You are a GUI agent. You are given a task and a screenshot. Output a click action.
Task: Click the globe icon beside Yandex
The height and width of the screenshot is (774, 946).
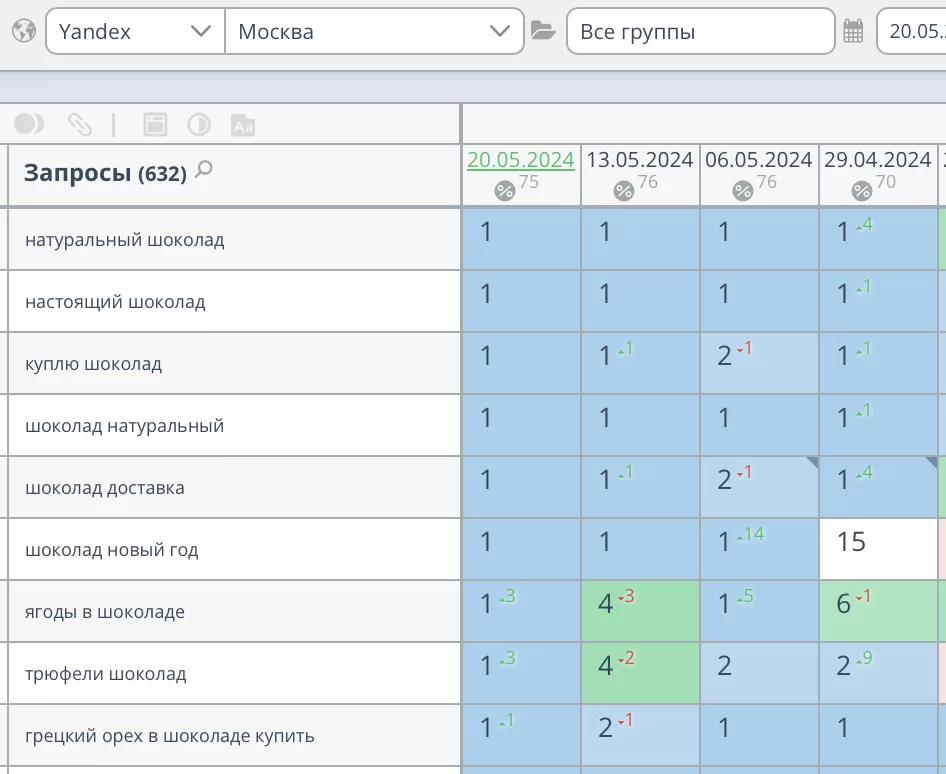(23, 31)
